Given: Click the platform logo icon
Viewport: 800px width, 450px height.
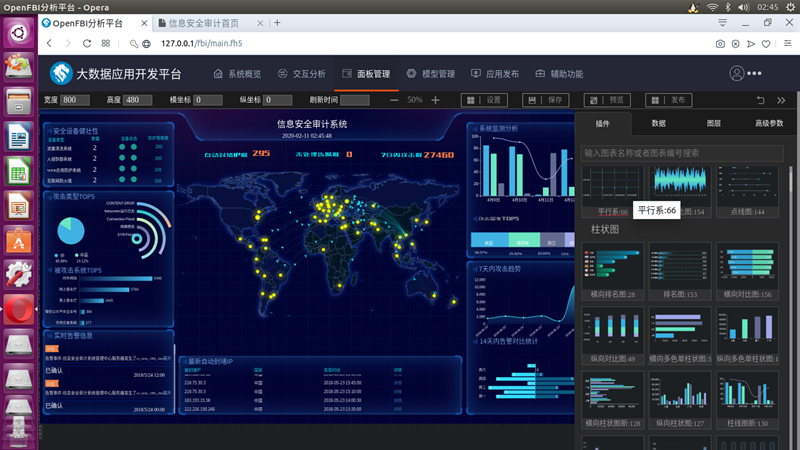Looking at the screenshot, I should click(x=61, y=73).
